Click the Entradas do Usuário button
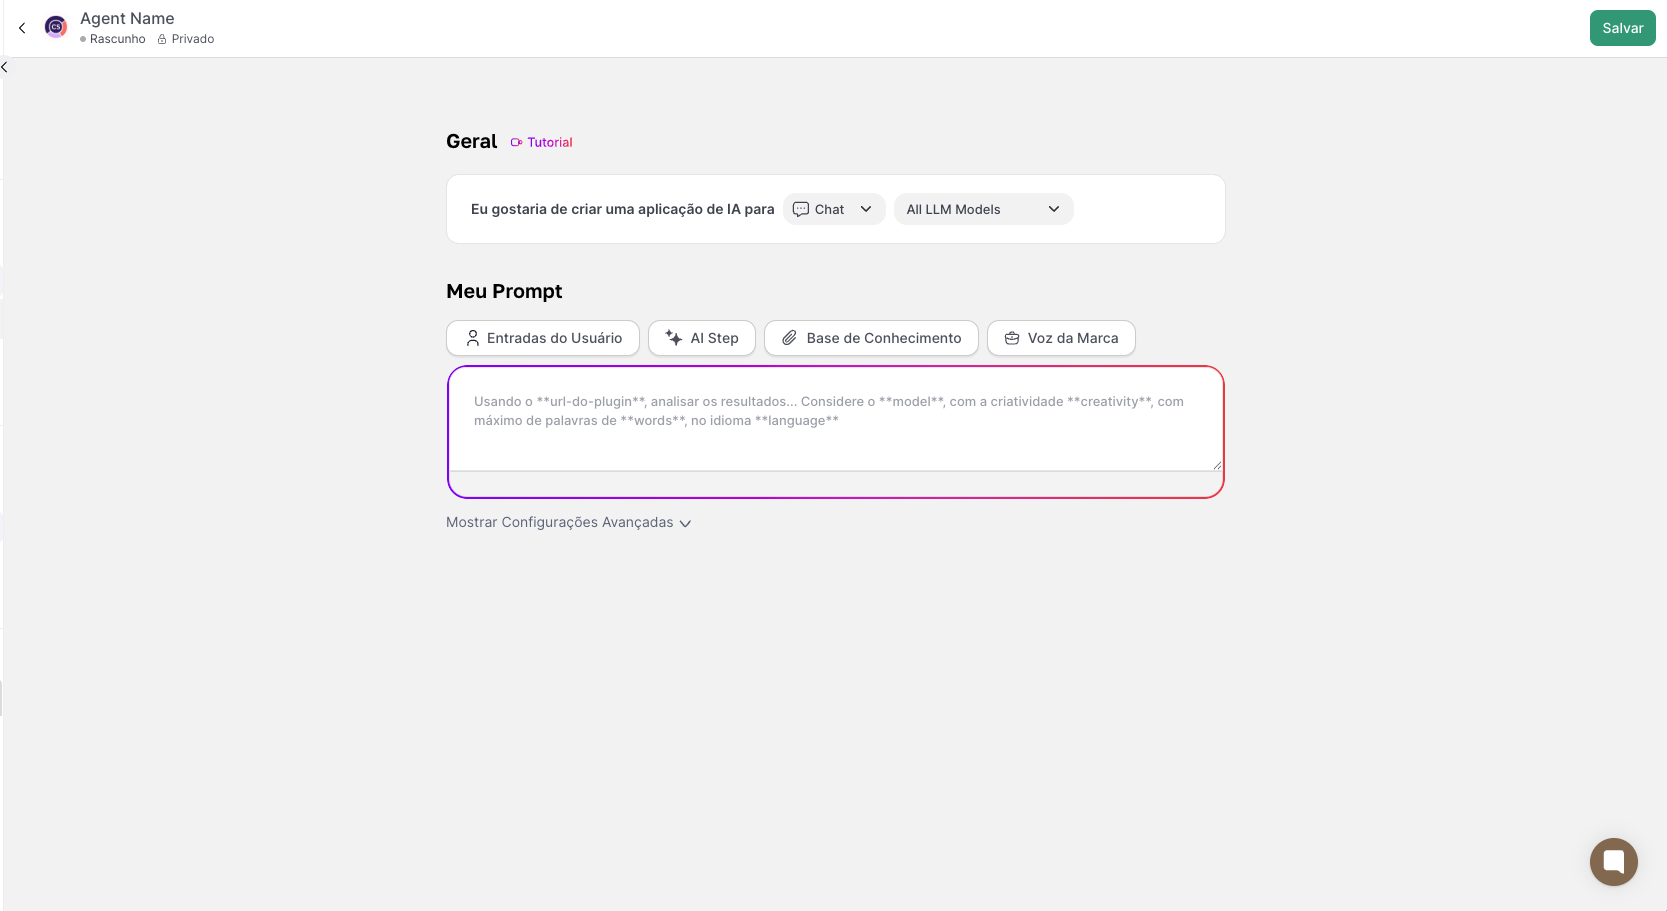 point(543,338)
